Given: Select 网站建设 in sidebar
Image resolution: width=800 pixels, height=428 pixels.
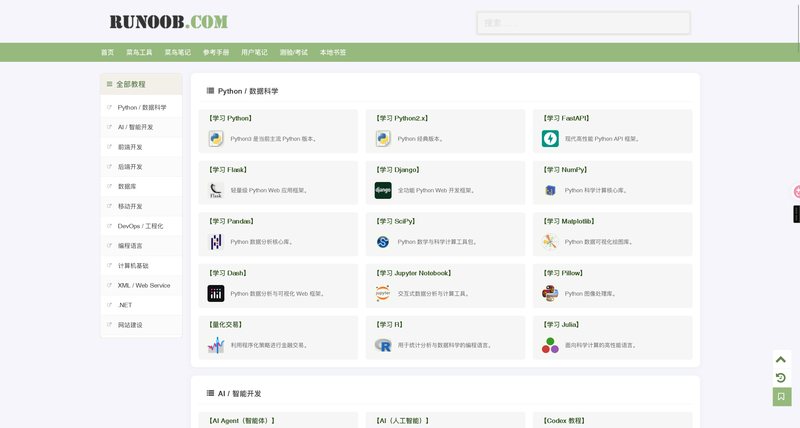Looking at the screenshot, I should 141,325.
